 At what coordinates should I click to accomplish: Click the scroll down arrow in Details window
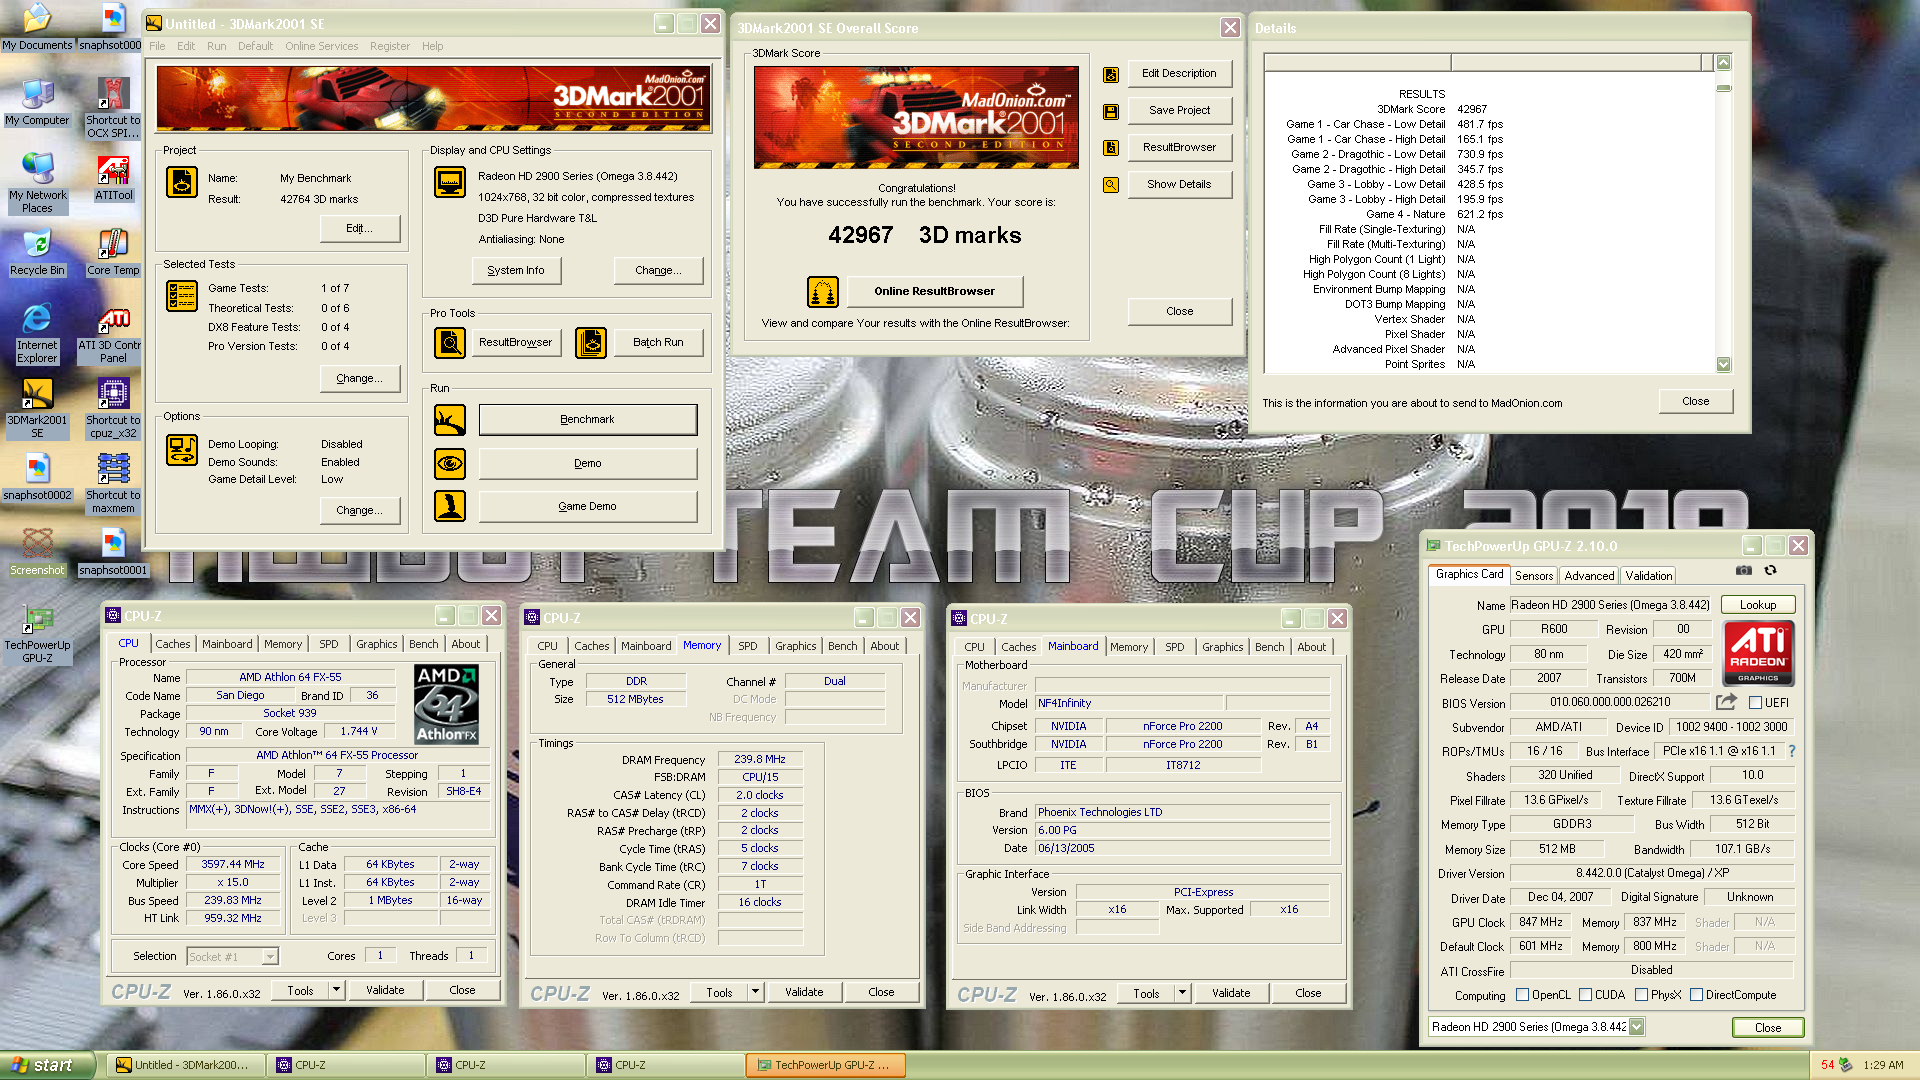(x=1723, y=365)
